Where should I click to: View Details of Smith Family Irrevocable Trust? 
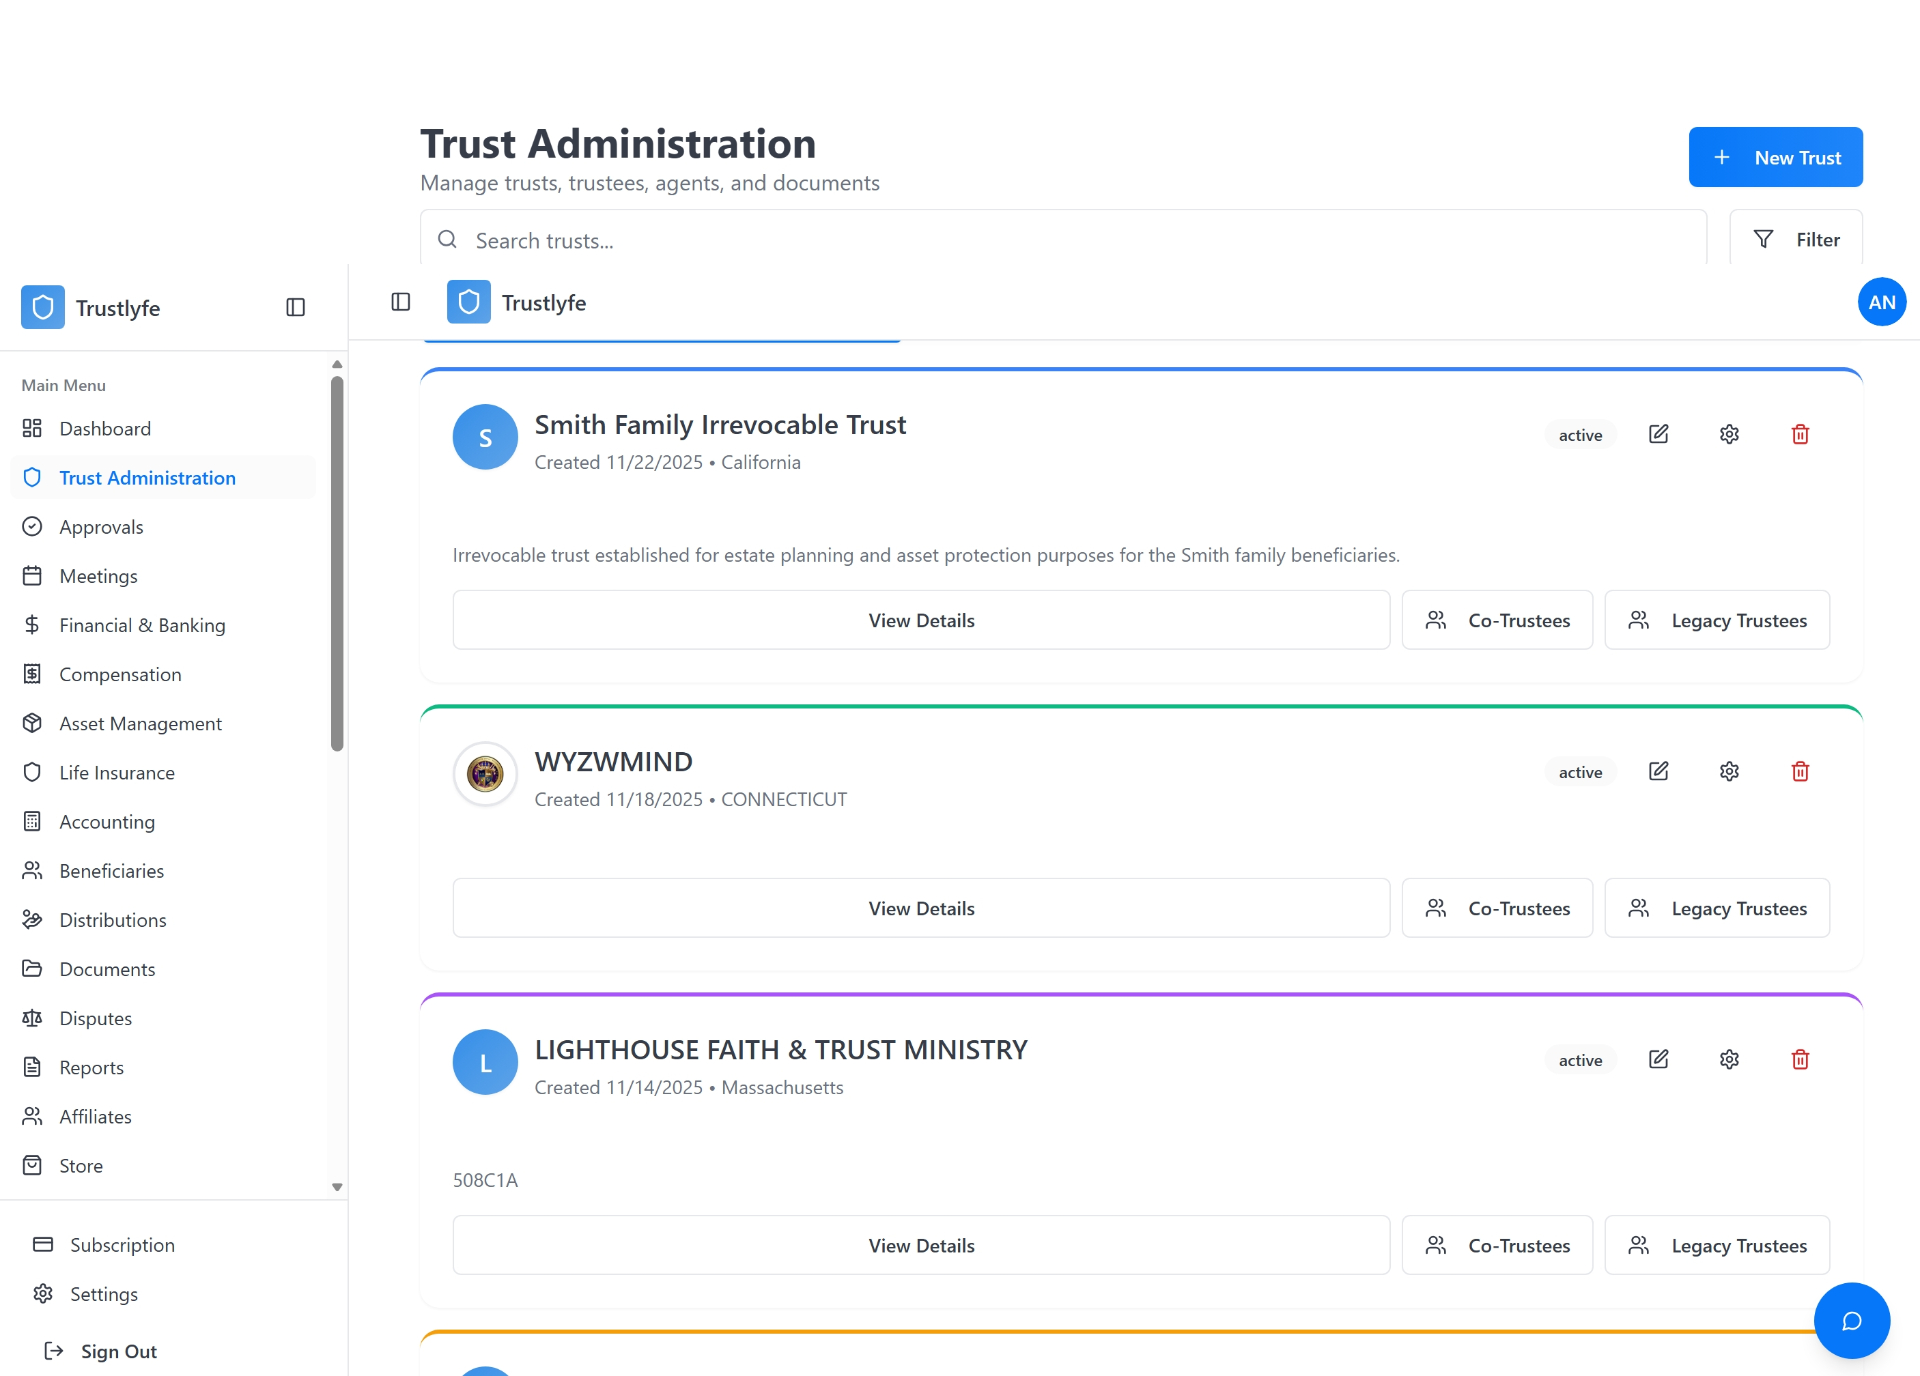[921, 620]
